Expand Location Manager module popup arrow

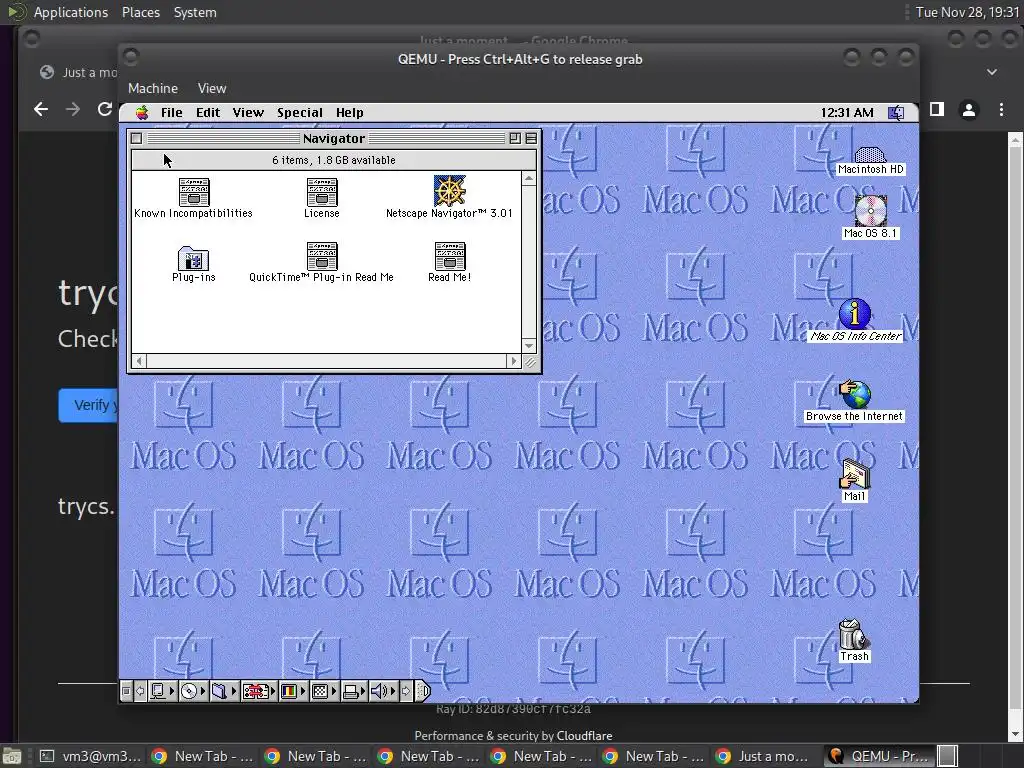(x=273, y=691)
